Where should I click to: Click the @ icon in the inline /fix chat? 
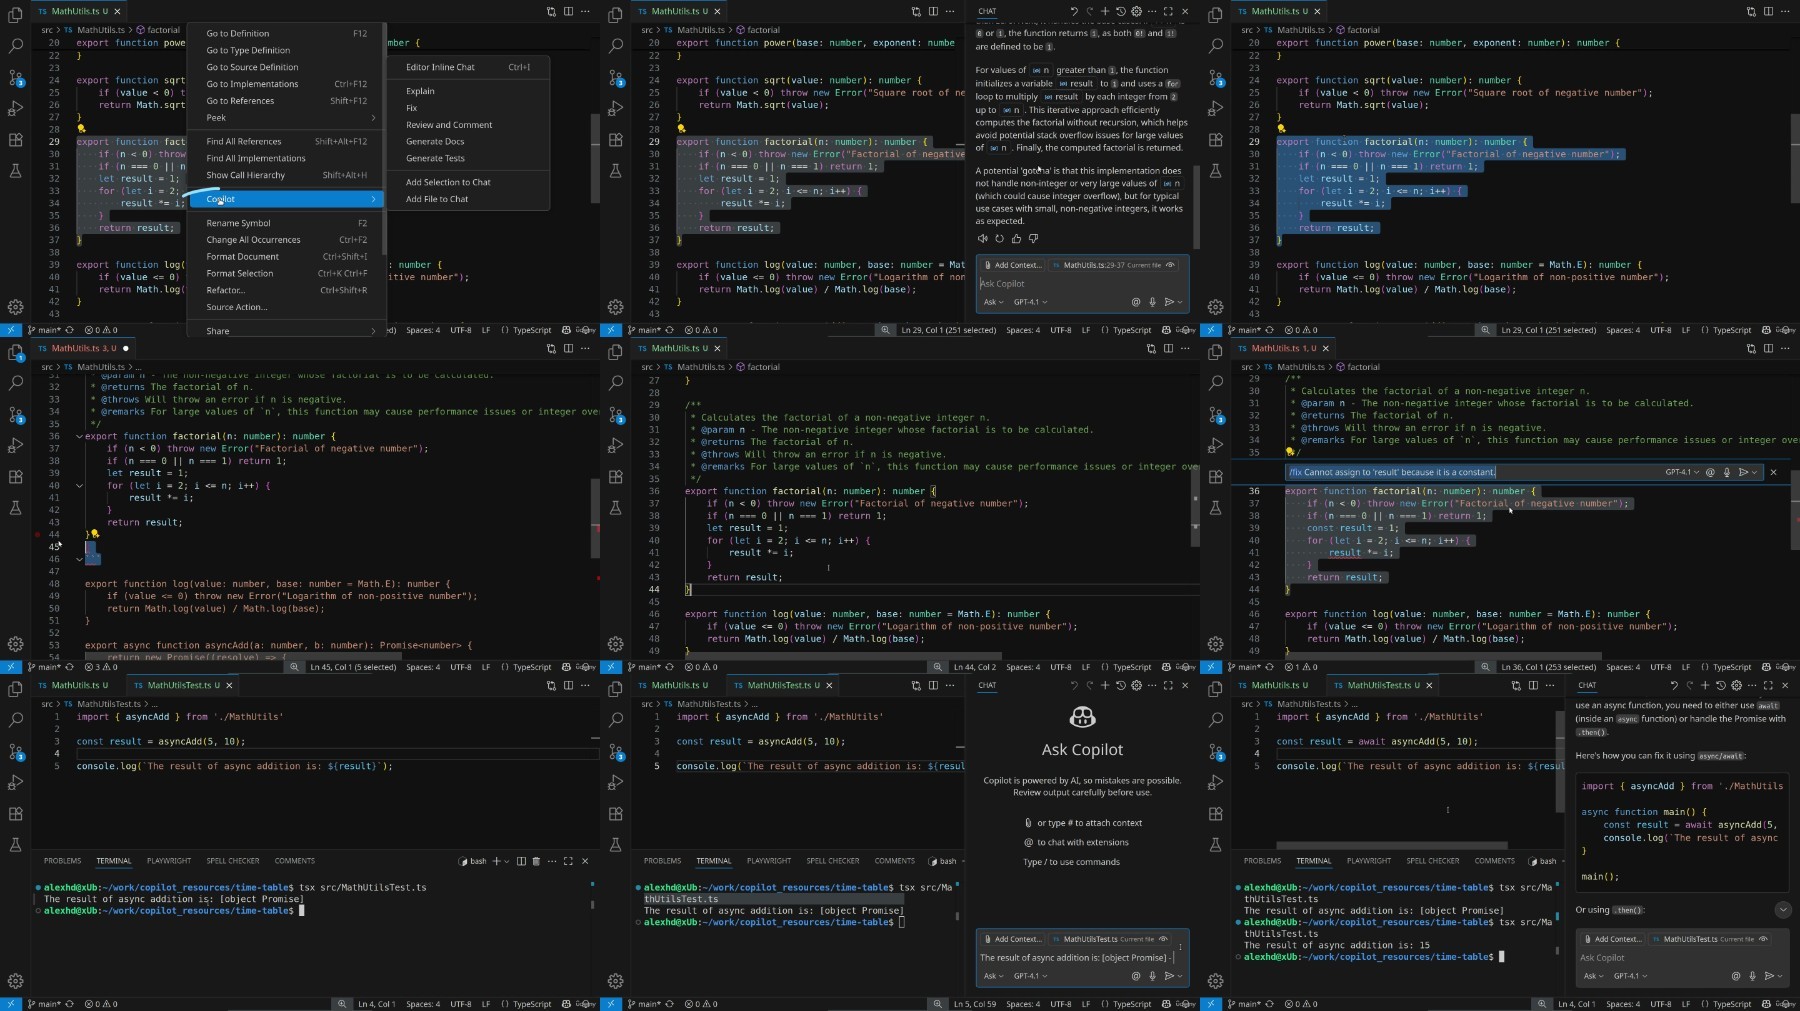pos(1710,472)
